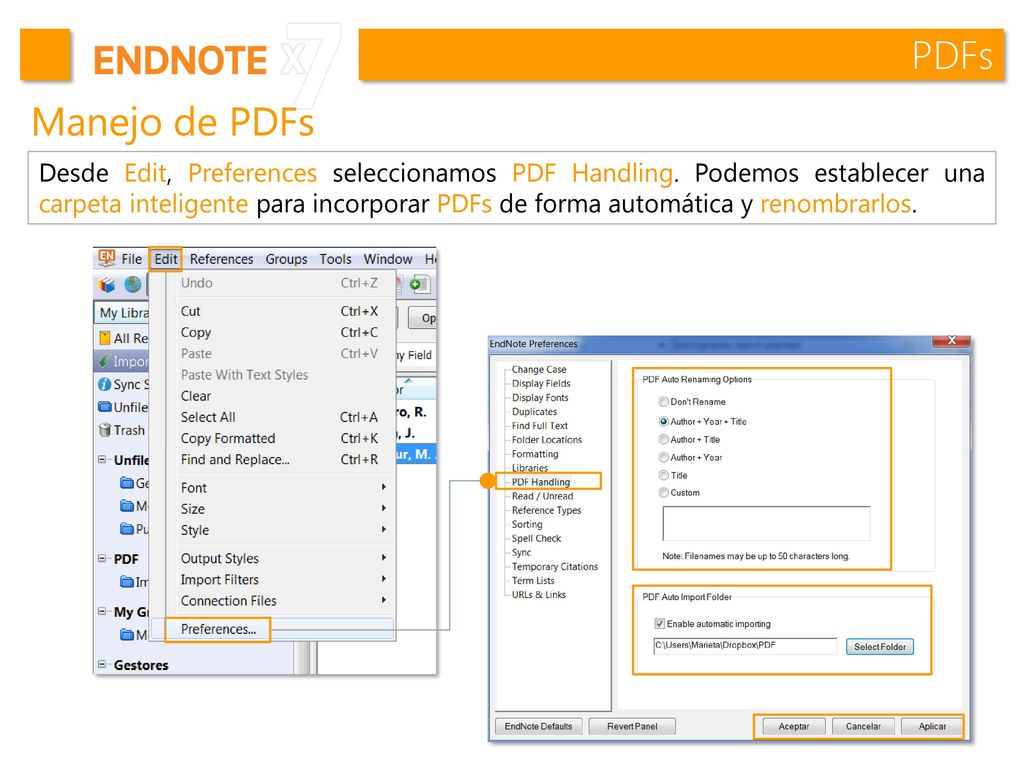Open the Tools menu
This screenshot has height=768, width=1024.
(335, 259)
